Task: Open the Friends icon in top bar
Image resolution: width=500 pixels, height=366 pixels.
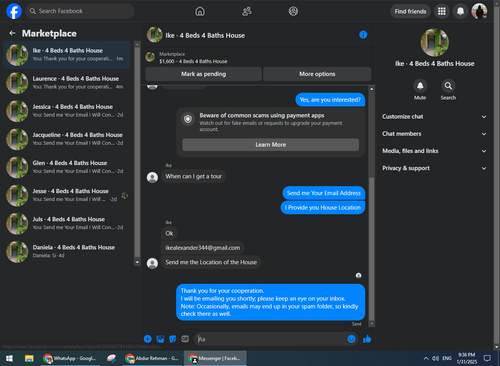Action: (247, 11)
